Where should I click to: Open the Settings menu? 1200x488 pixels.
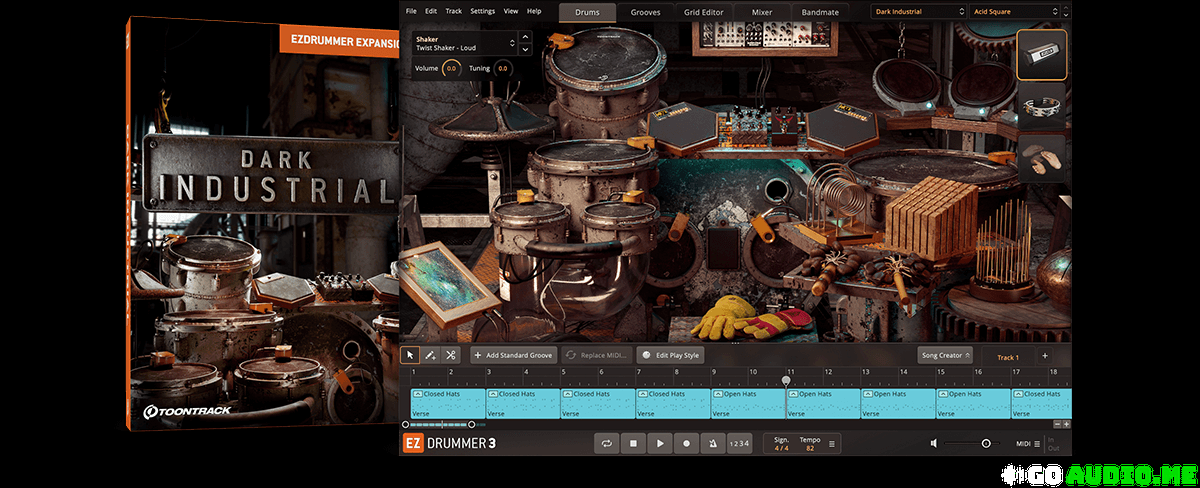tap(483, 11)
